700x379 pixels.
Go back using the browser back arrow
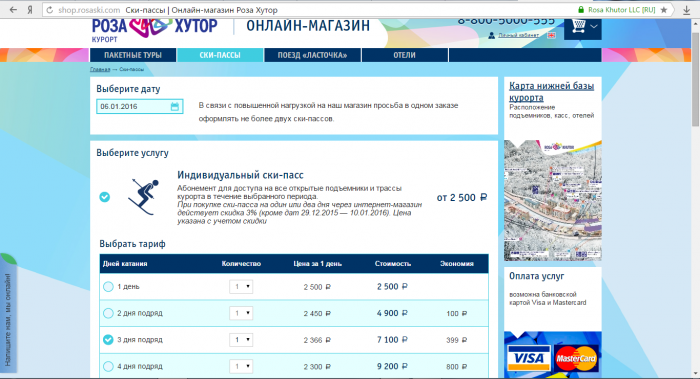tap(13, 10)
